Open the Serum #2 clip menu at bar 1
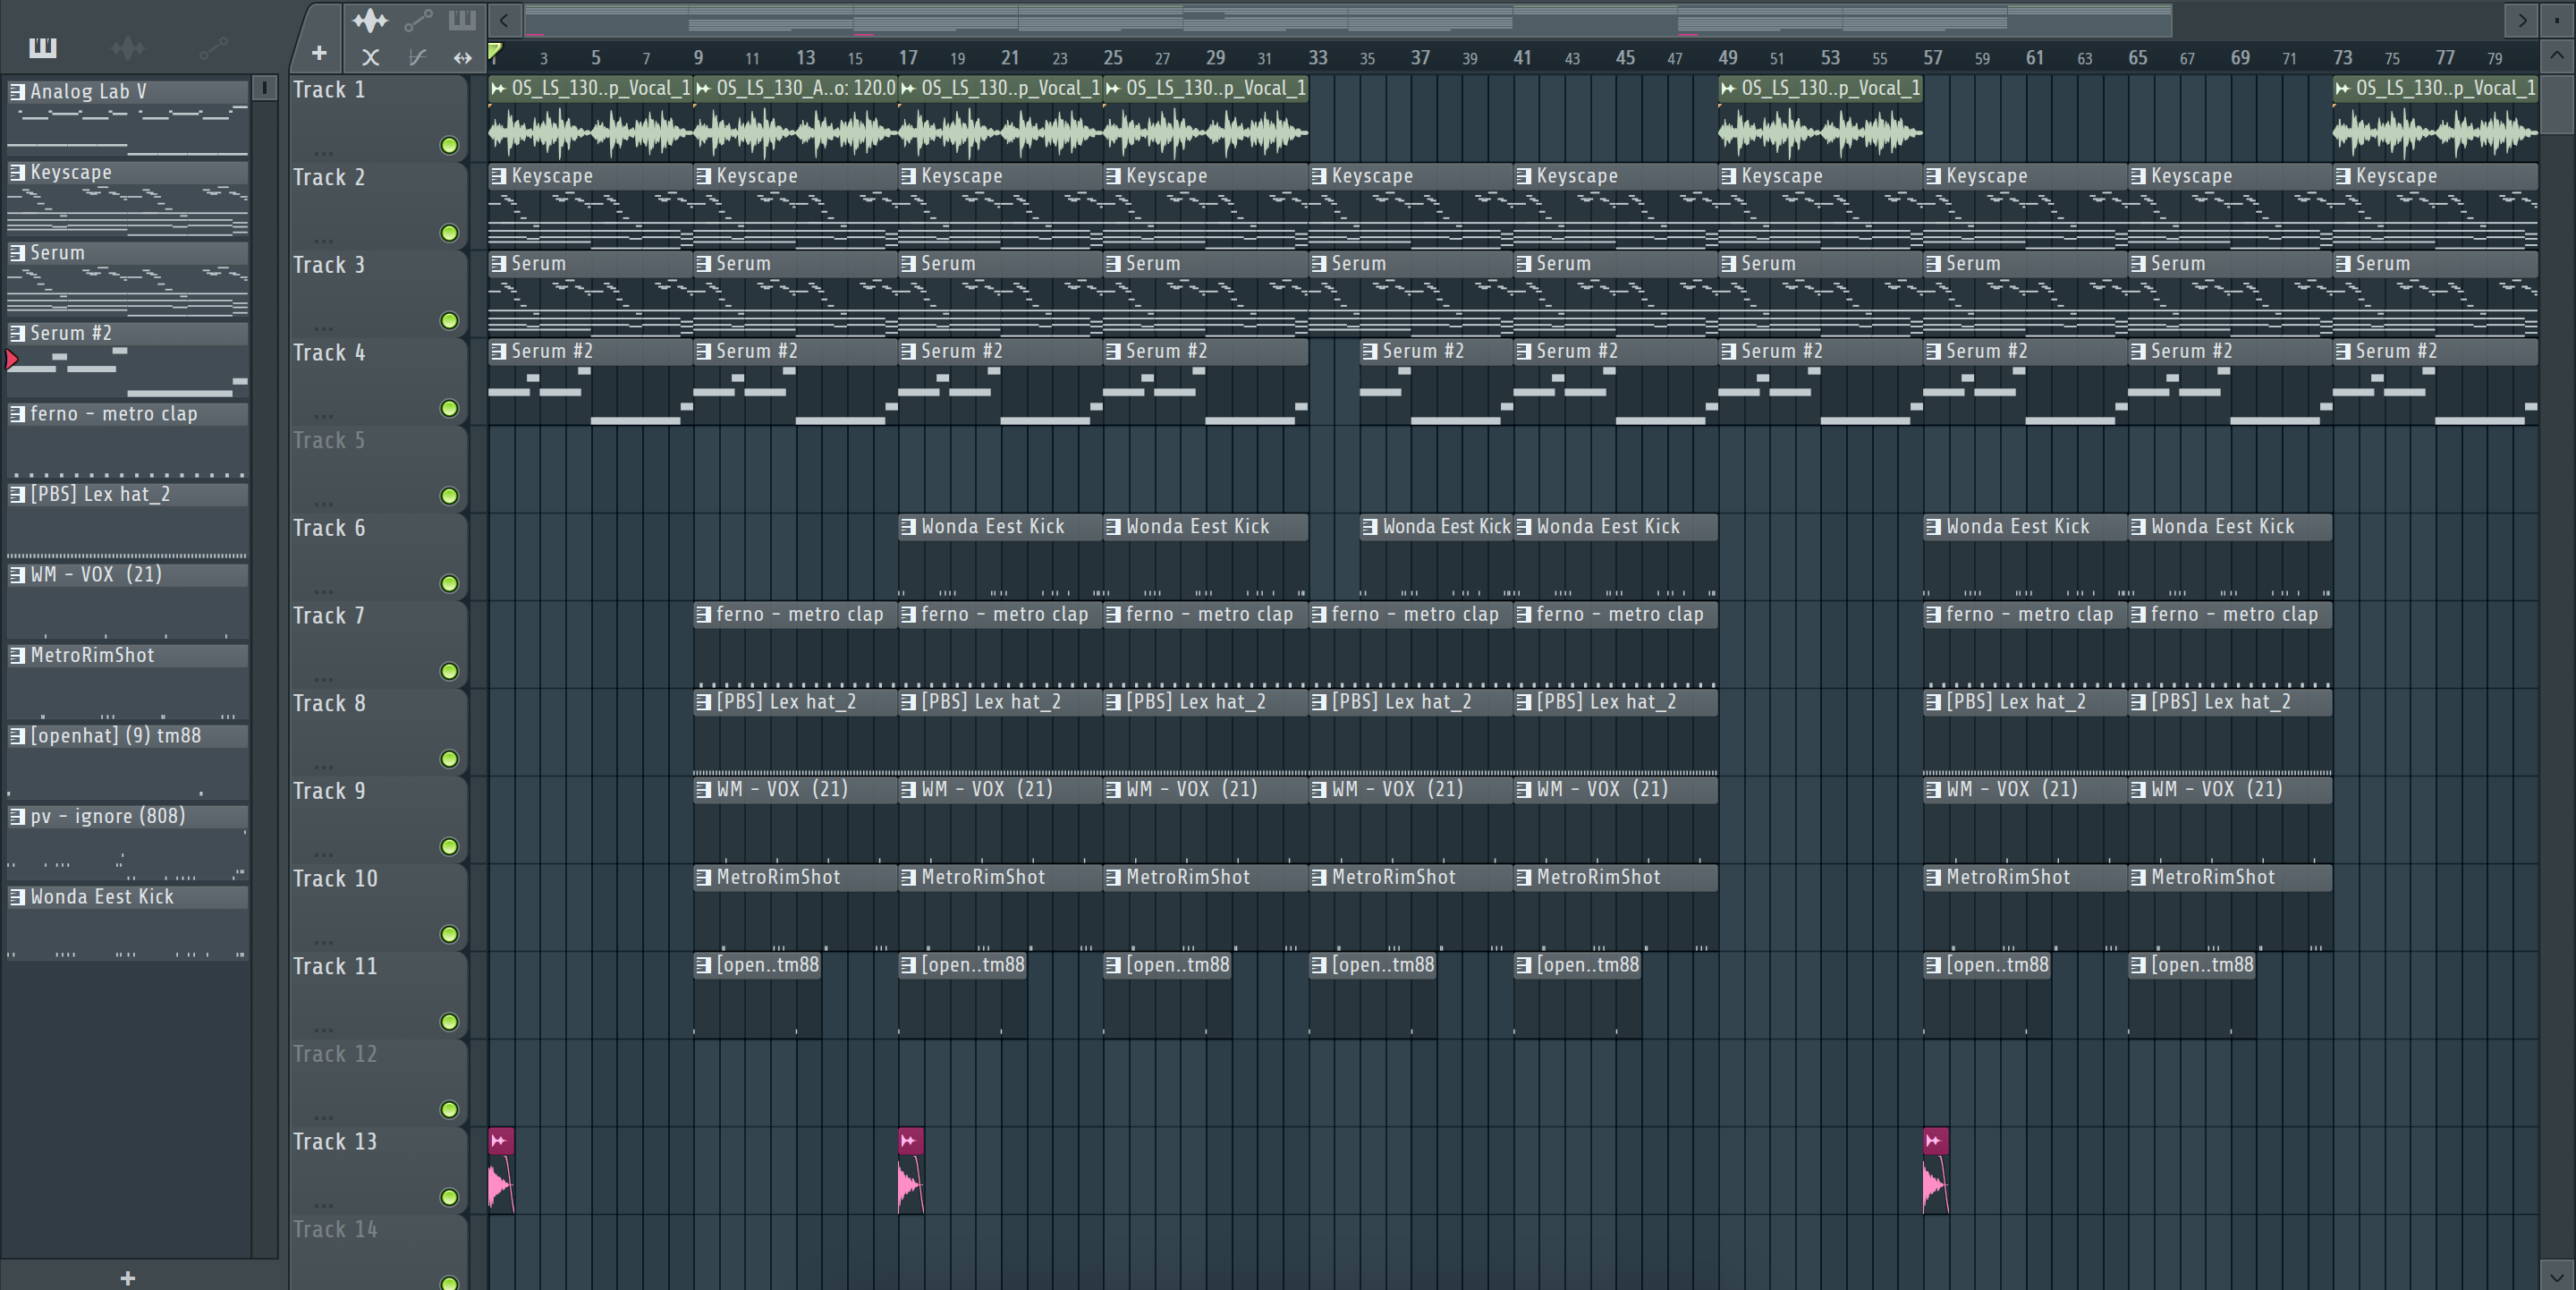Image resolution: width=2576 pixels, height=1290 pixels. coord(498,352)
